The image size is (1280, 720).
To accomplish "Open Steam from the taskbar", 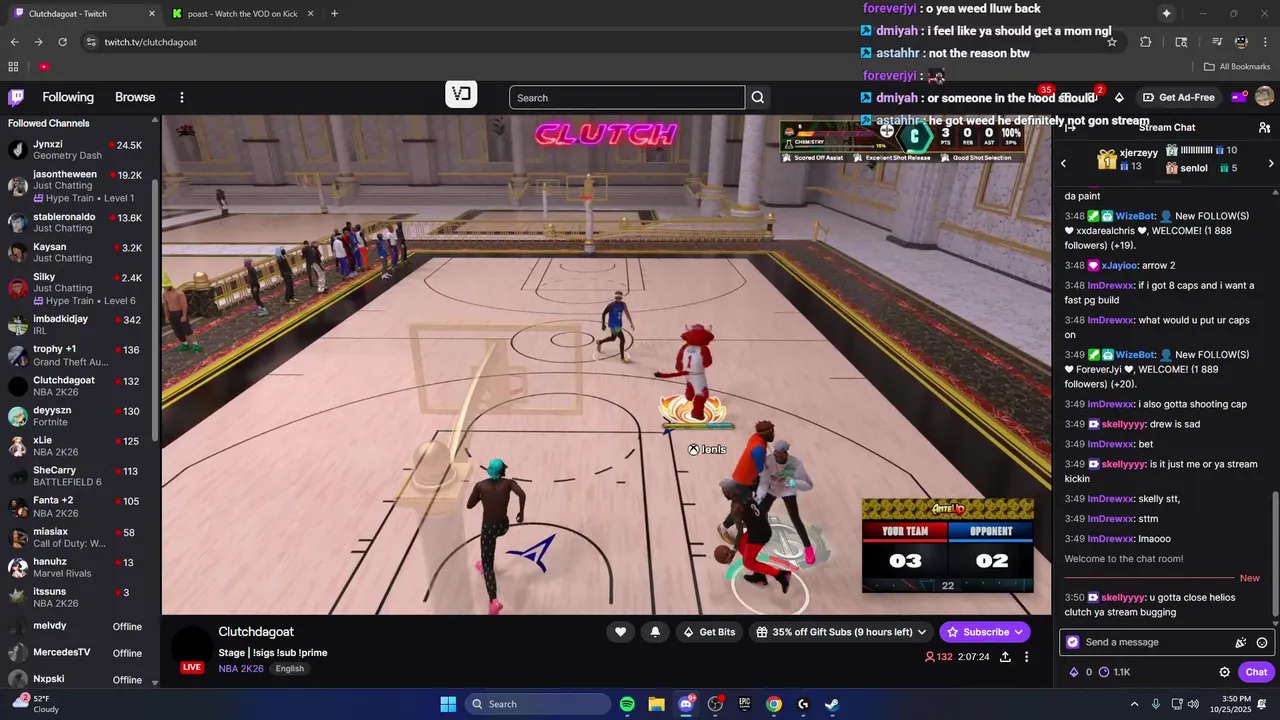I will coord(832,704).
